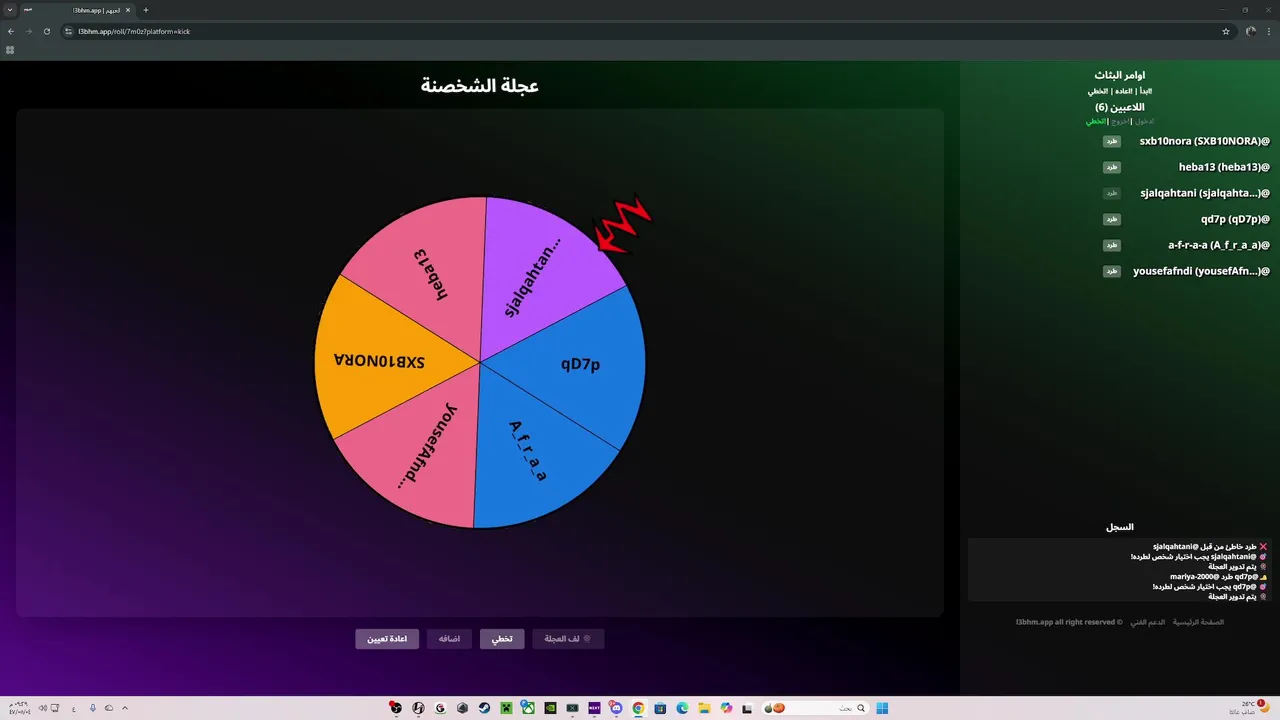Image resolution: width=1280 pixels, height=720 pixels.
Task: Open the NVIDIA app from the taskbar
Action: coord(550,708)
